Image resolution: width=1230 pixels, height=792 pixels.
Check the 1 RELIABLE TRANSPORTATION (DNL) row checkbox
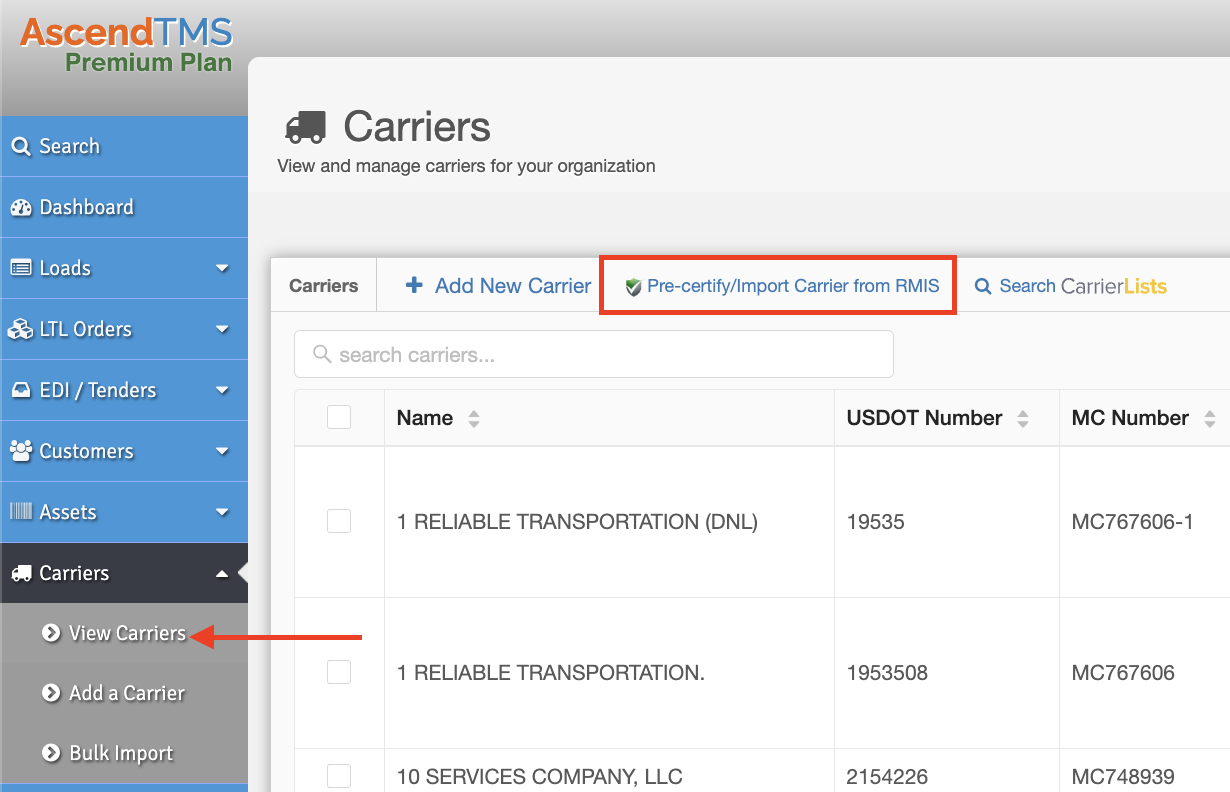point(339,521)
